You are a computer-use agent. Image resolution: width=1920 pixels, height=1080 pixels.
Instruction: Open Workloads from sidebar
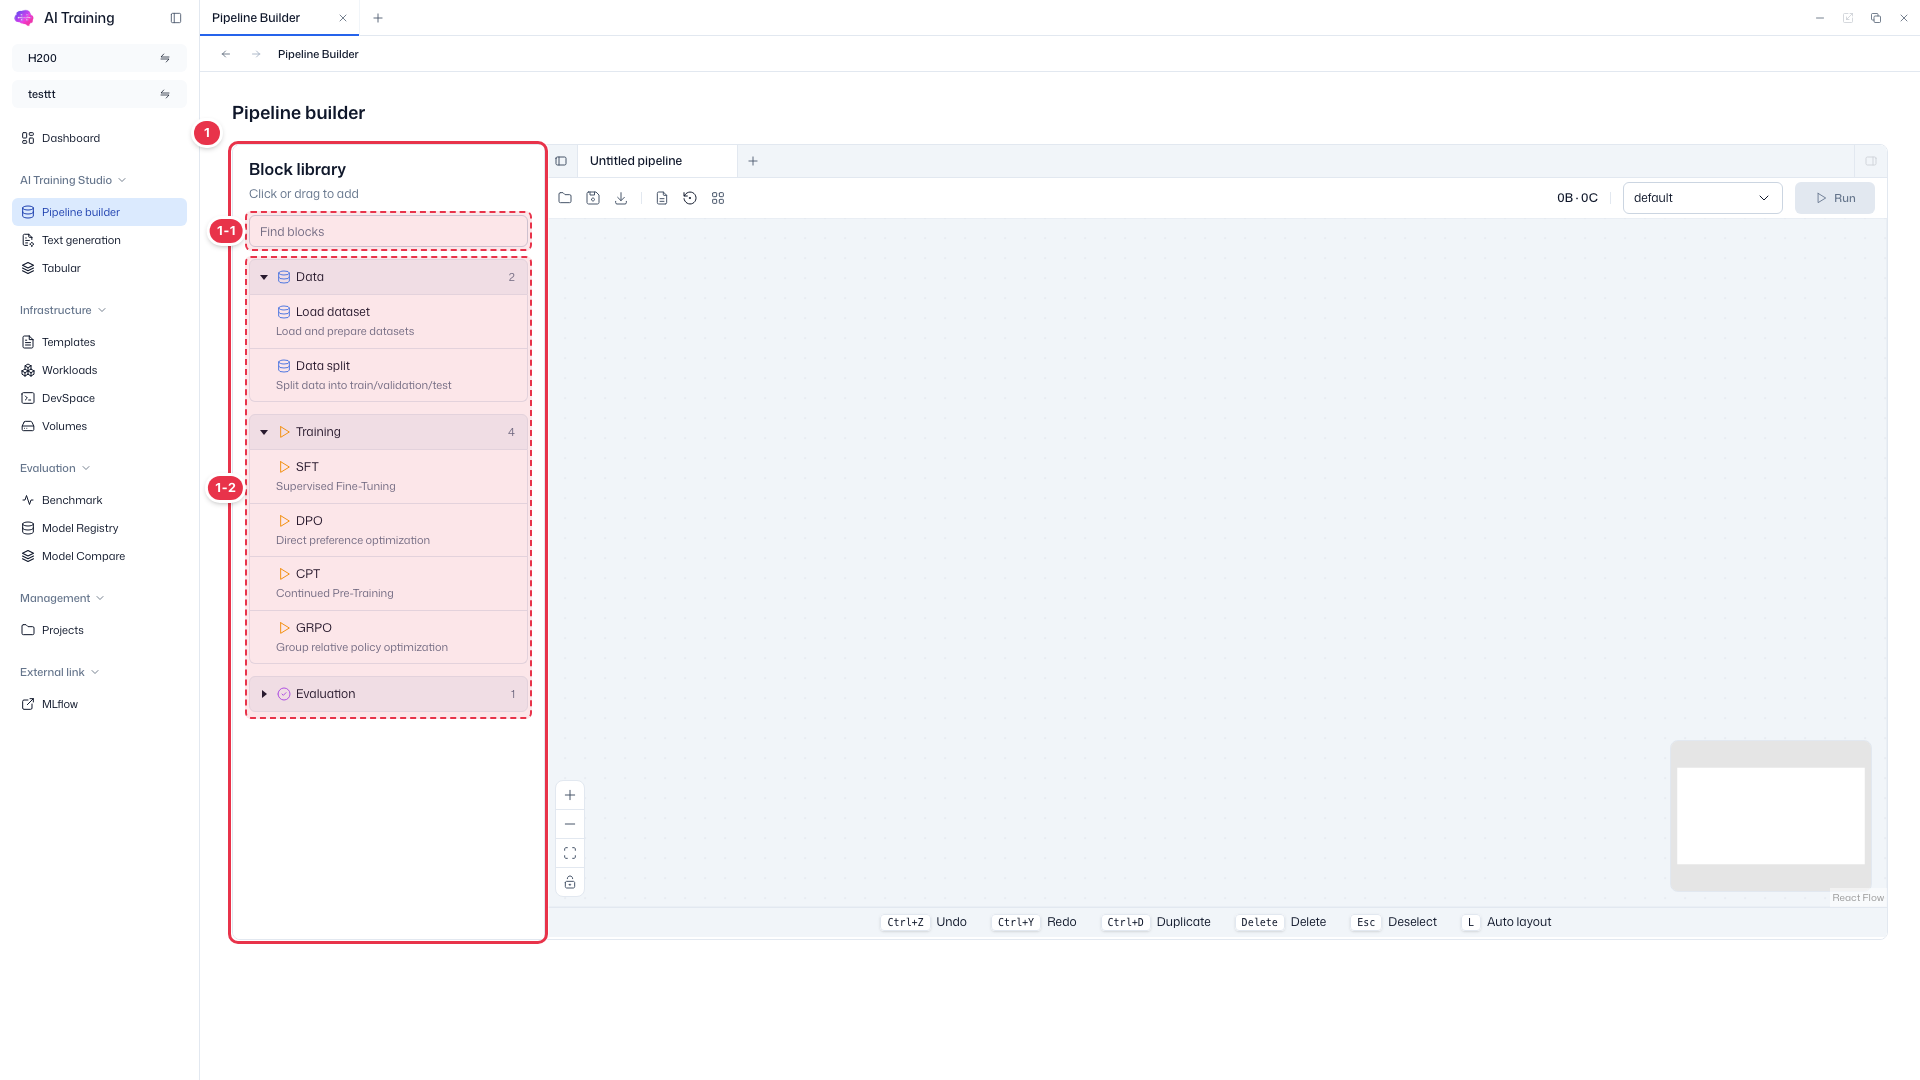pos(99,370)
